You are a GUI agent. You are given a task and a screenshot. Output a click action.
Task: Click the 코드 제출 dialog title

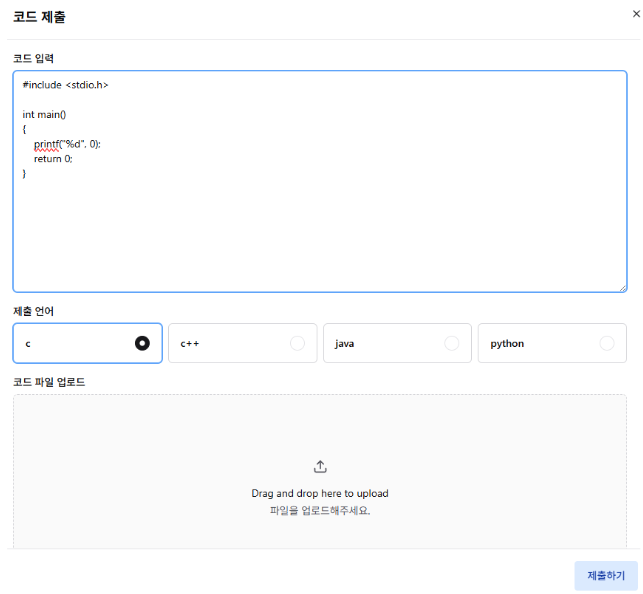40,17
